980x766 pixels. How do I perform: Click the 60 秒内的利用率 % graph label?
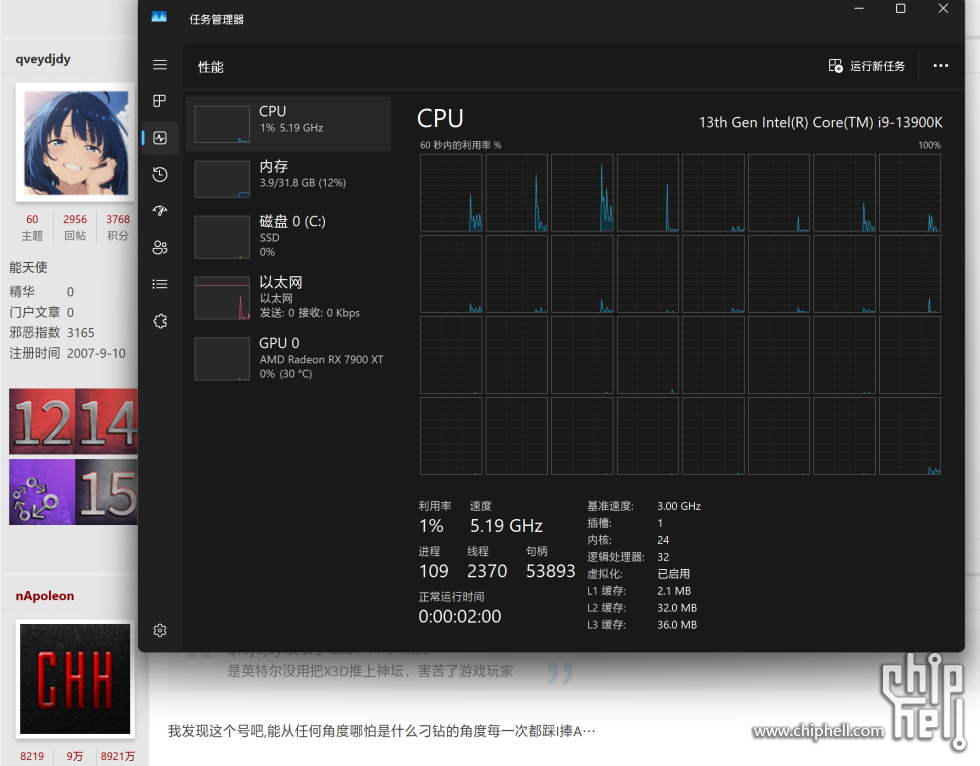pyautogui.click(x=461, y=145)
